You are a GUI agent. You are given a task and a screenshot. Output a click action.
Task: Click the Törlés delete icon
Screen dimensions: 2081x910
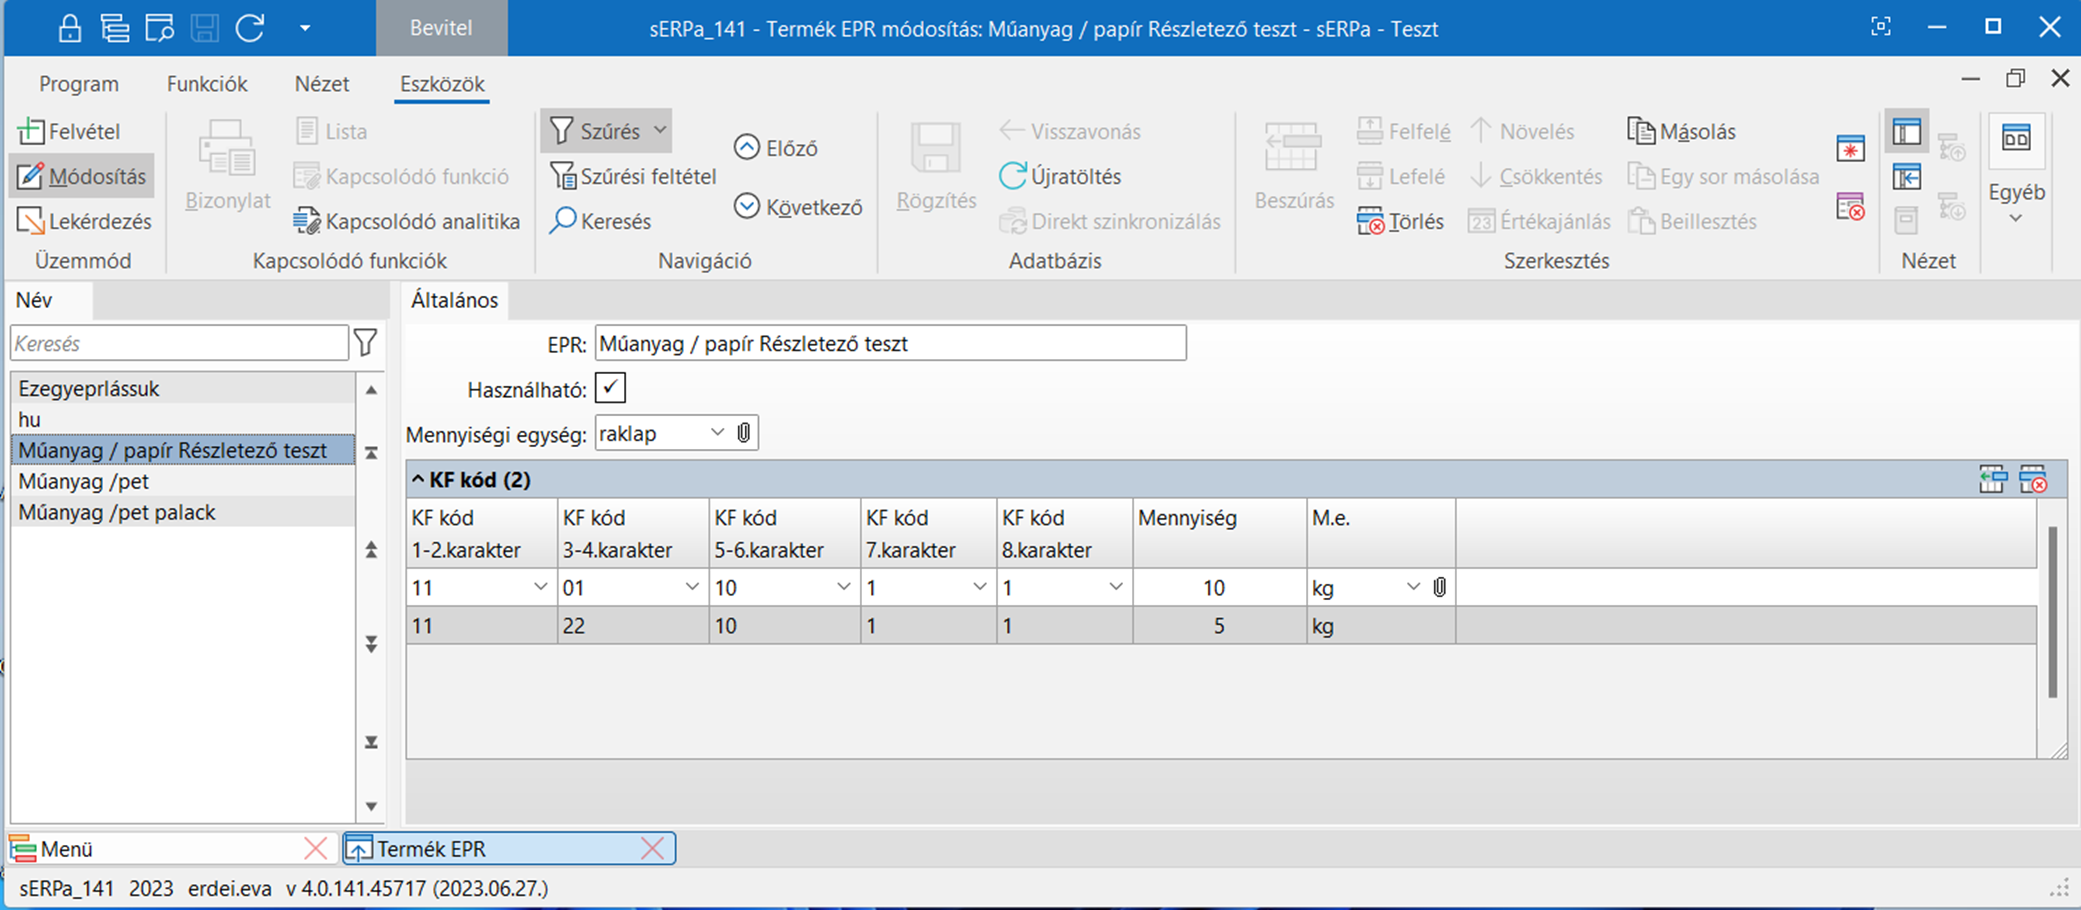1370,221
